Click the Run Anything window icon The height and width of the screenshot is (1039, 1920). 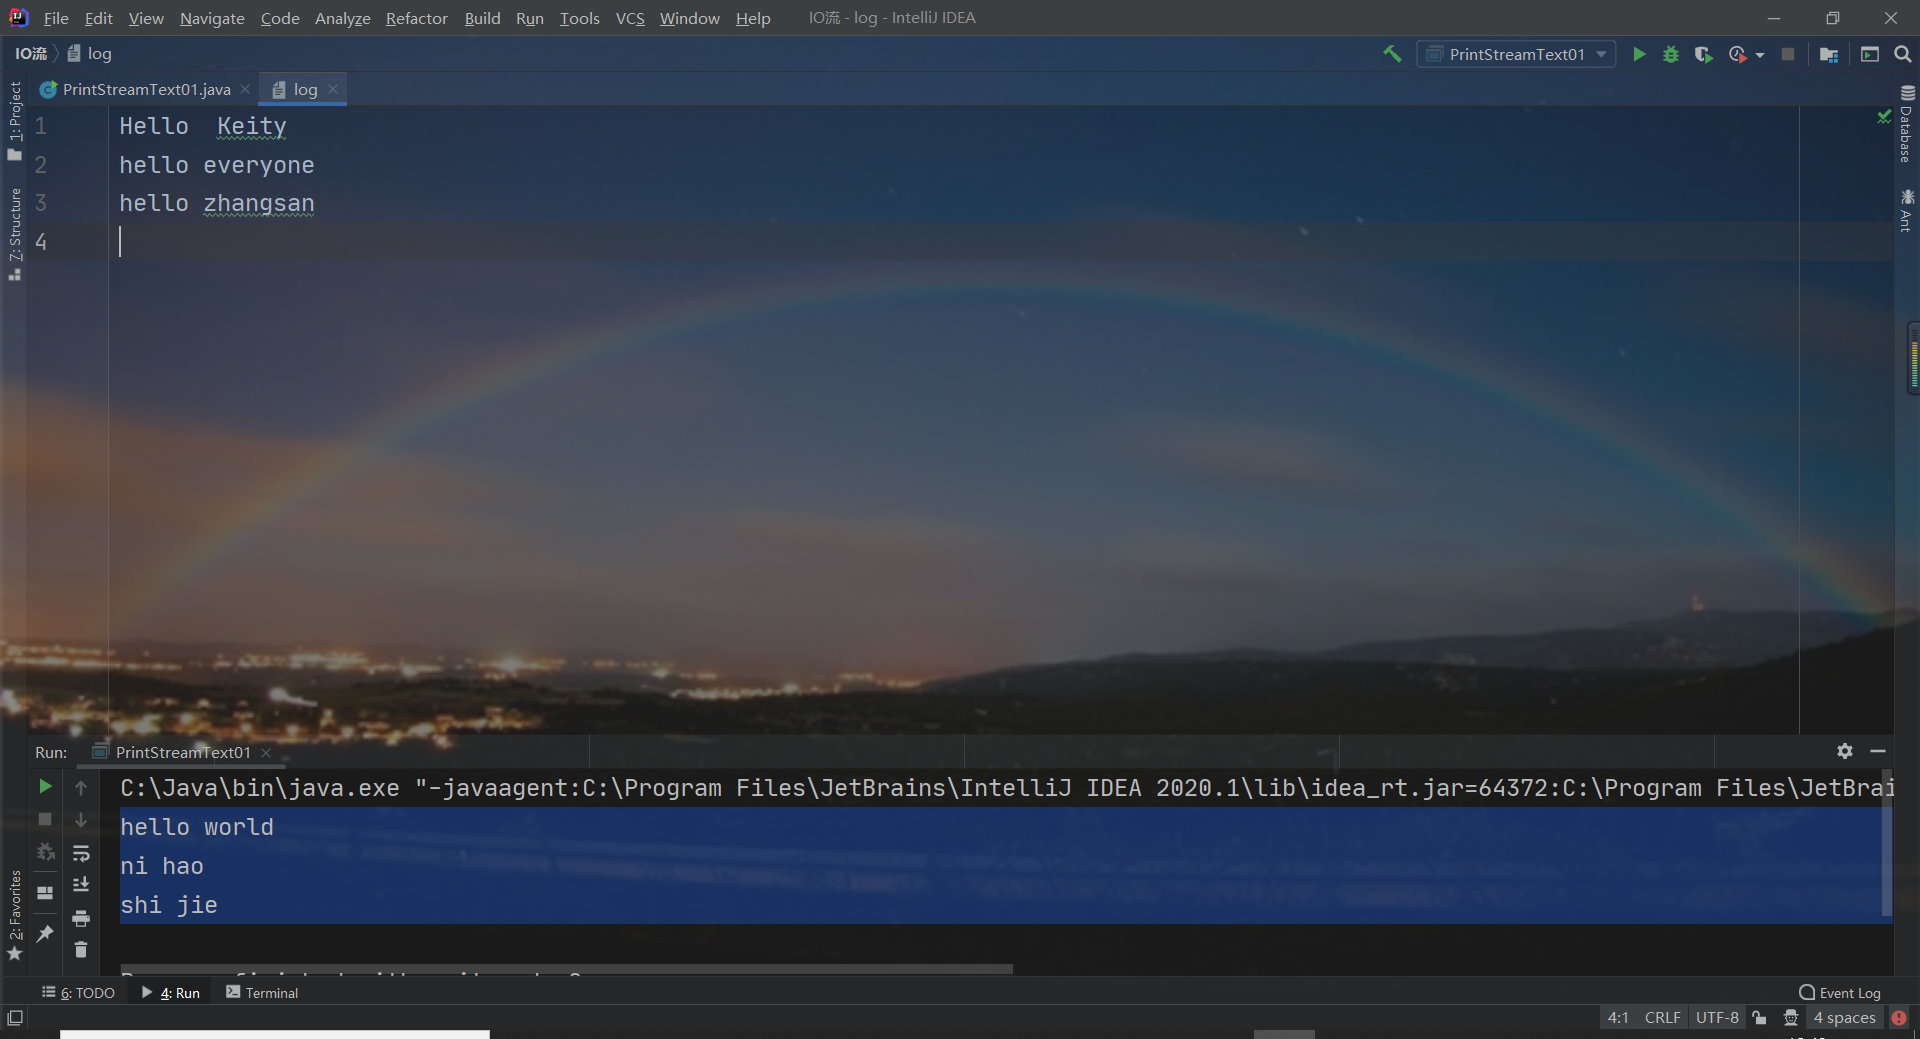tap(1870, 54)
